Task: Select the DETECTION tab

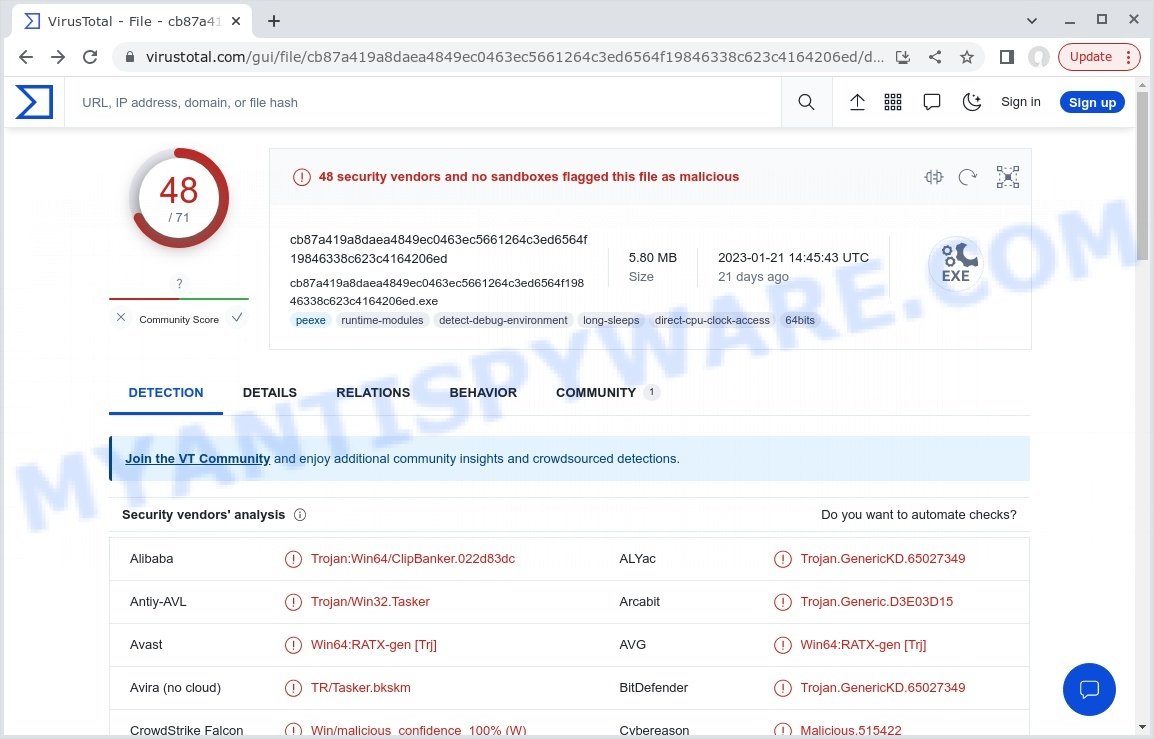Action: tap(166, 392)
